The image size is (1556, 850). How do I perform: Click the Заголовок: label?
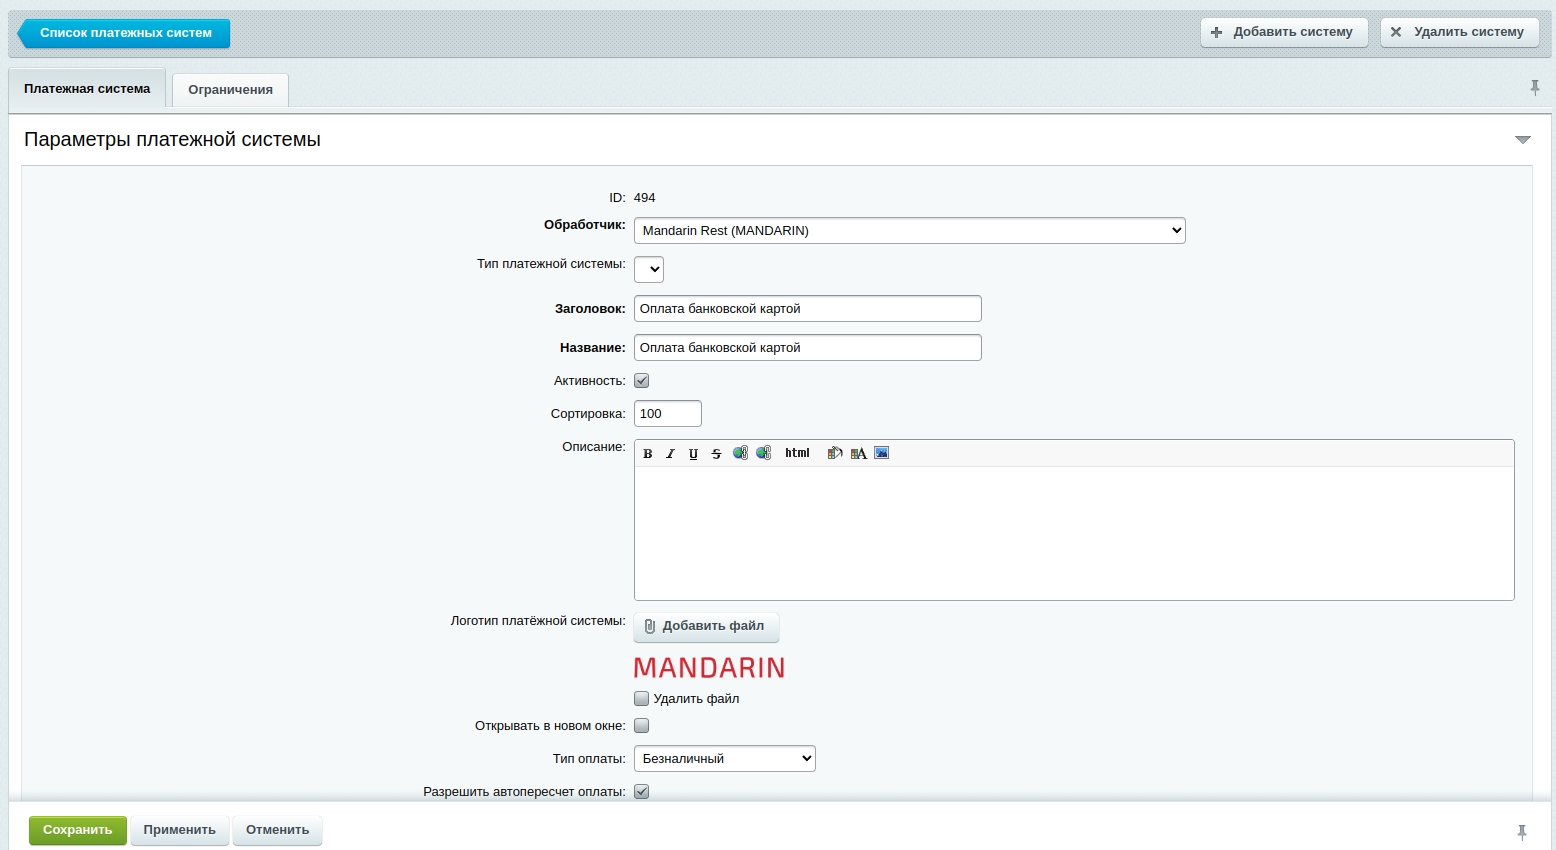pyautogui.click(x=590, y=309)
